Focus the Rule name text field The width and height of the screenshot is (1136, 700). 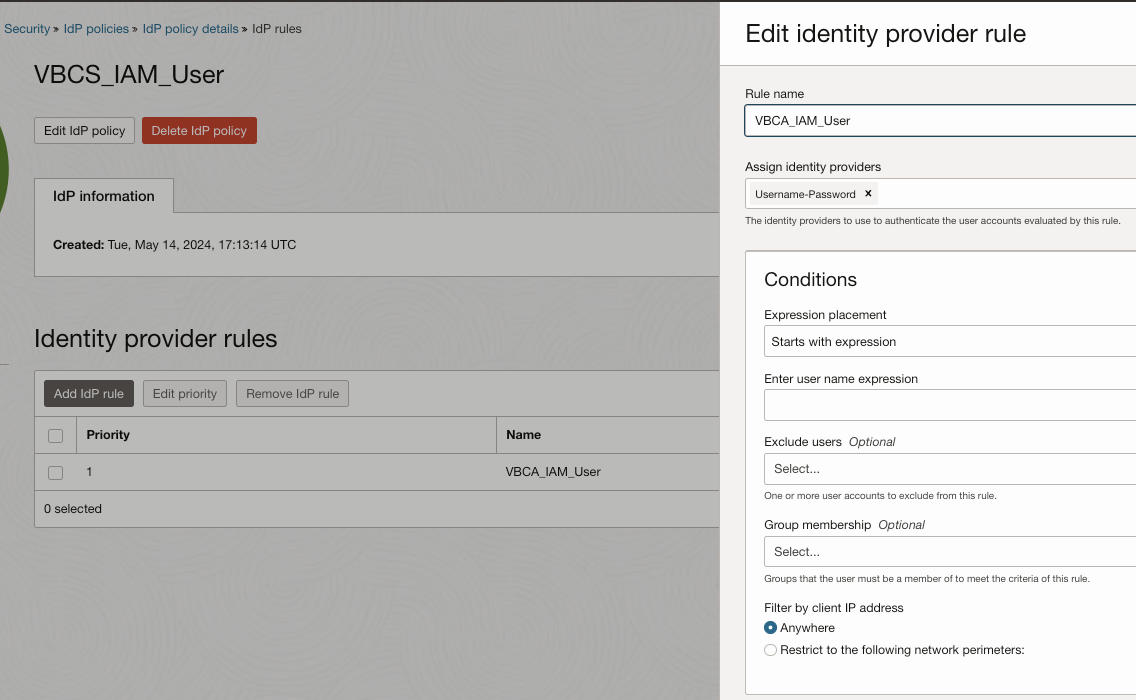(940, 121)
